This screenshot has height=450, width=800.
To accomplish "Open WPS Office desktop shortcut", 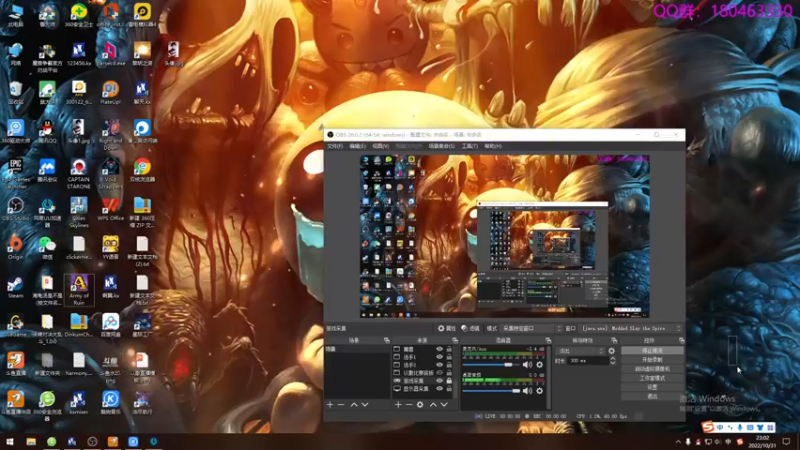I will click(x=110, y=210).
